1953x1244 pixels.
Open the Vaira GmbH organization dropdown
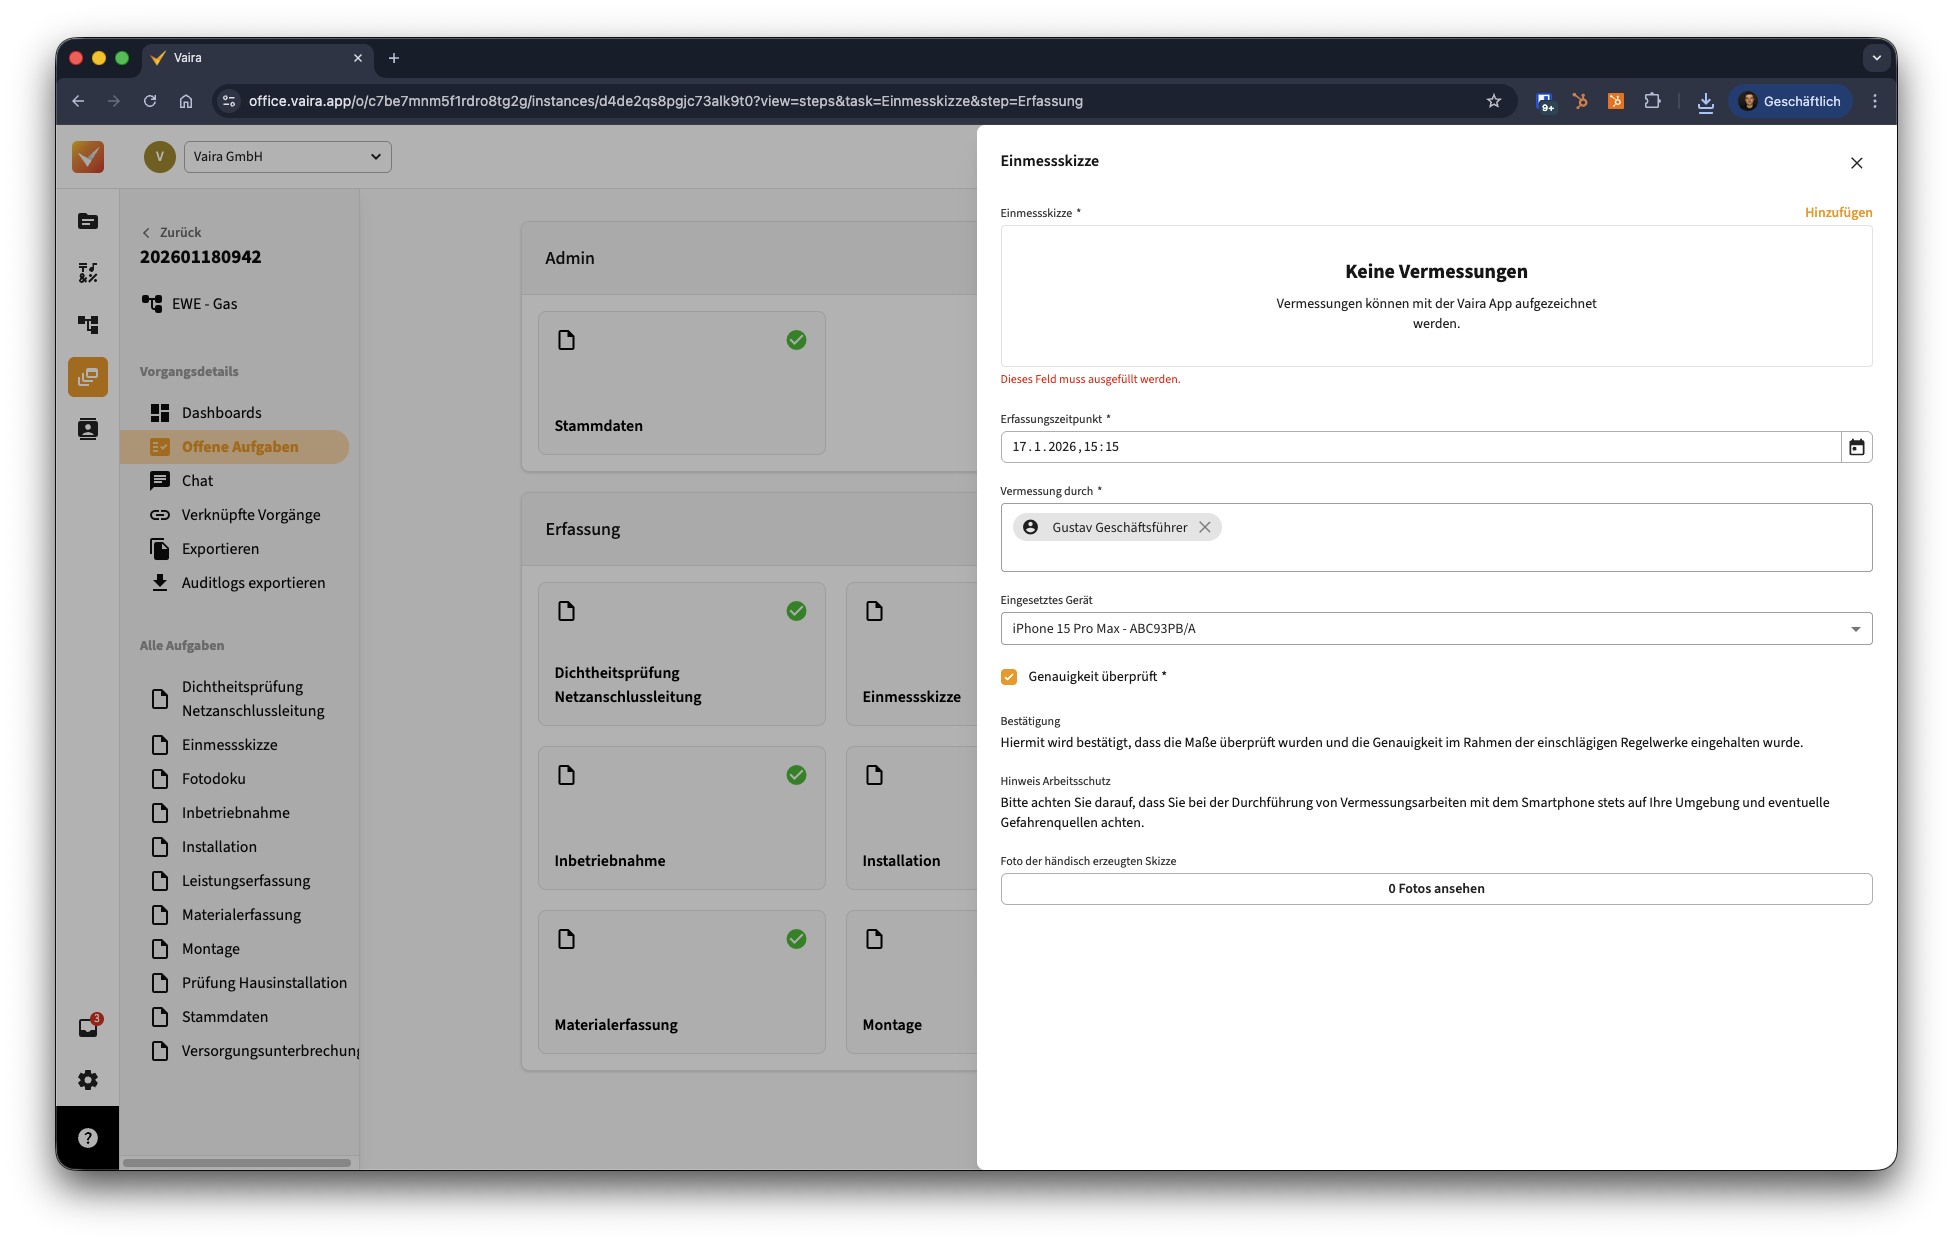coord(288,157)
